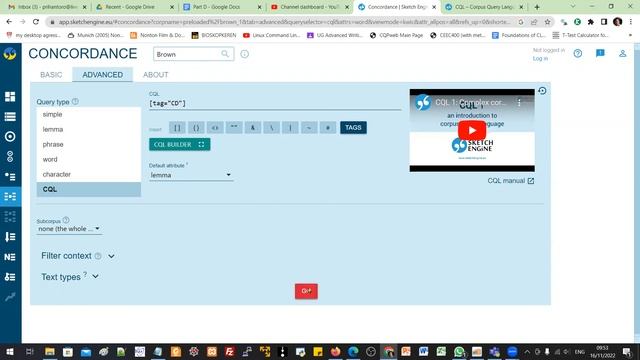Open the CQL BUILDER
The width and height of the screenshot is (640, 360).
(180, 144)
